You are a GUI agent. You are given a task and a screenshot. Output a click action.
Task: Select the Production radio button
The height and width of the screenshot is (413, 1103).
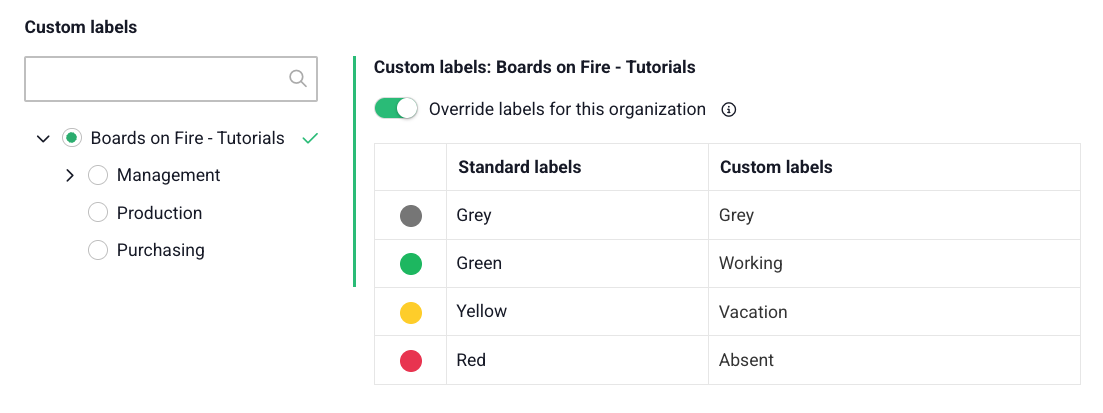click(98, 213)
